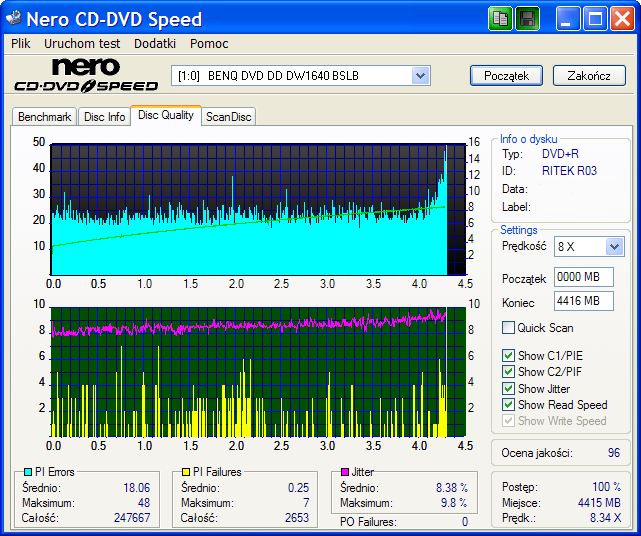Switch to the ScanDisc tab
Screen dimensions: 641x536
229,117
